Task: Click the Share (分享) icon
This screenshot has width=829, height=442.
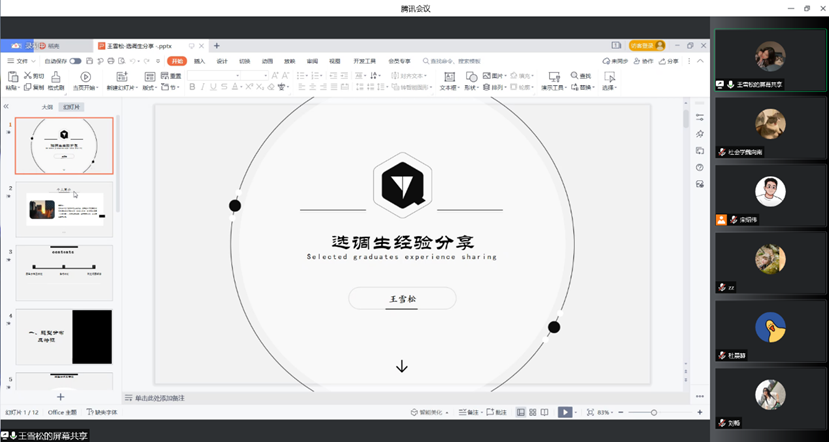Action: (x=669, y=61)
